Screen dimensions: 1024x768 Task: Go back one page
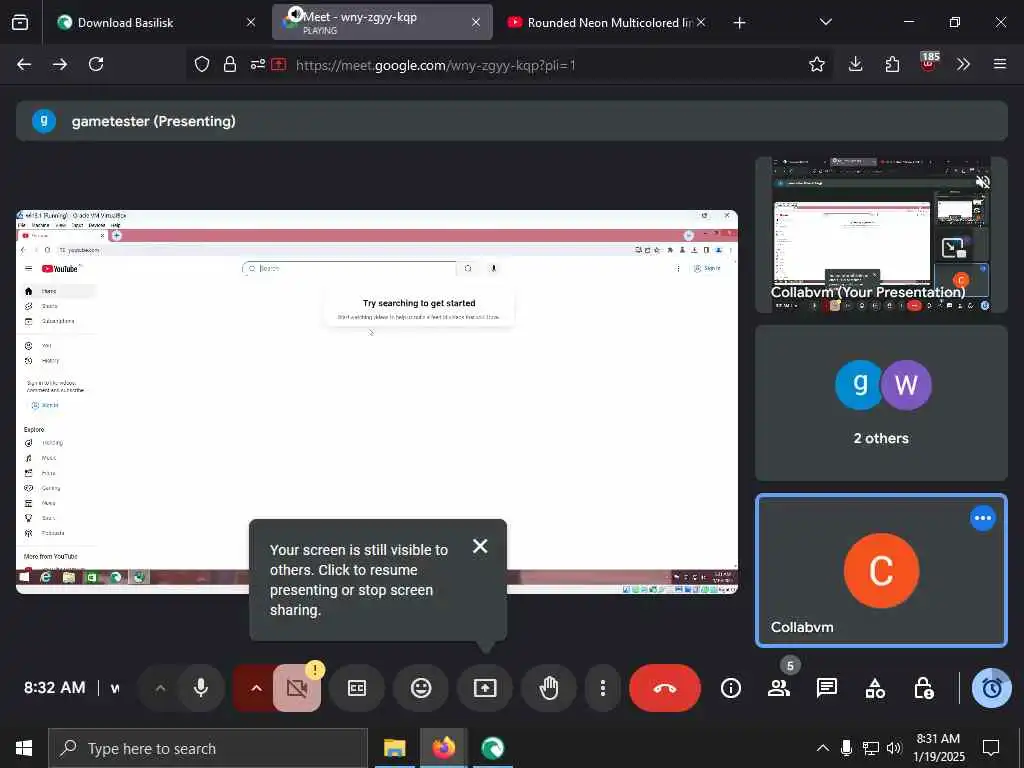[24, 64]
